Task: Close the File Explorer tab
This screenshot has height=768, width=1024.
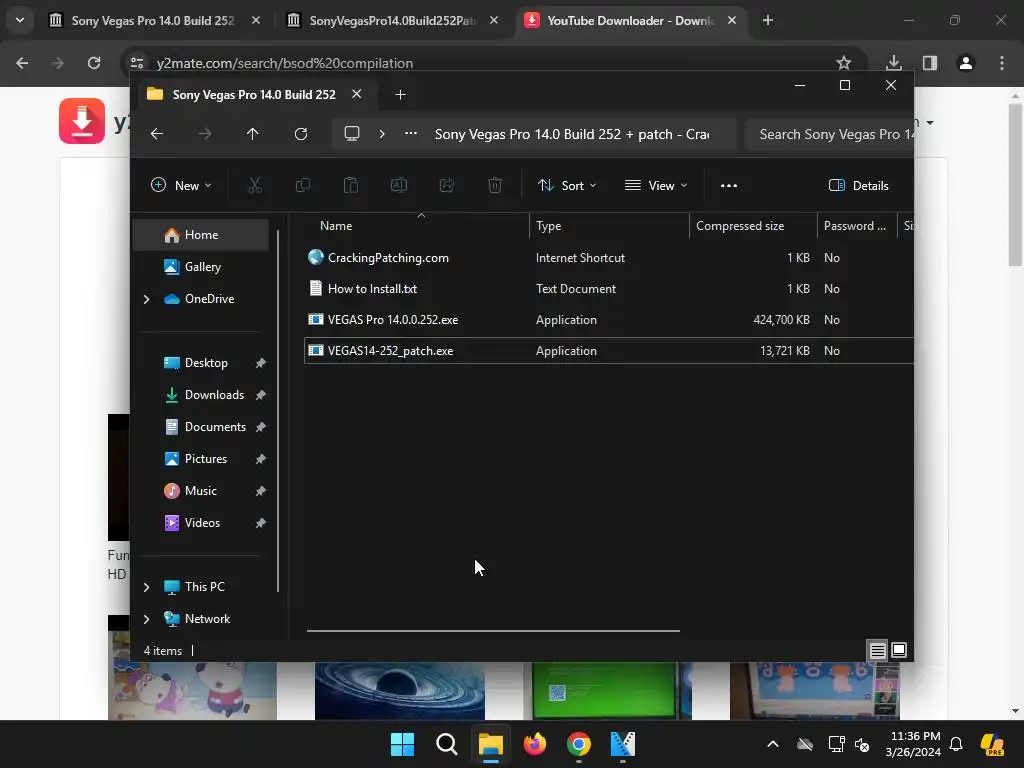Action: click(x=357, y=94)
